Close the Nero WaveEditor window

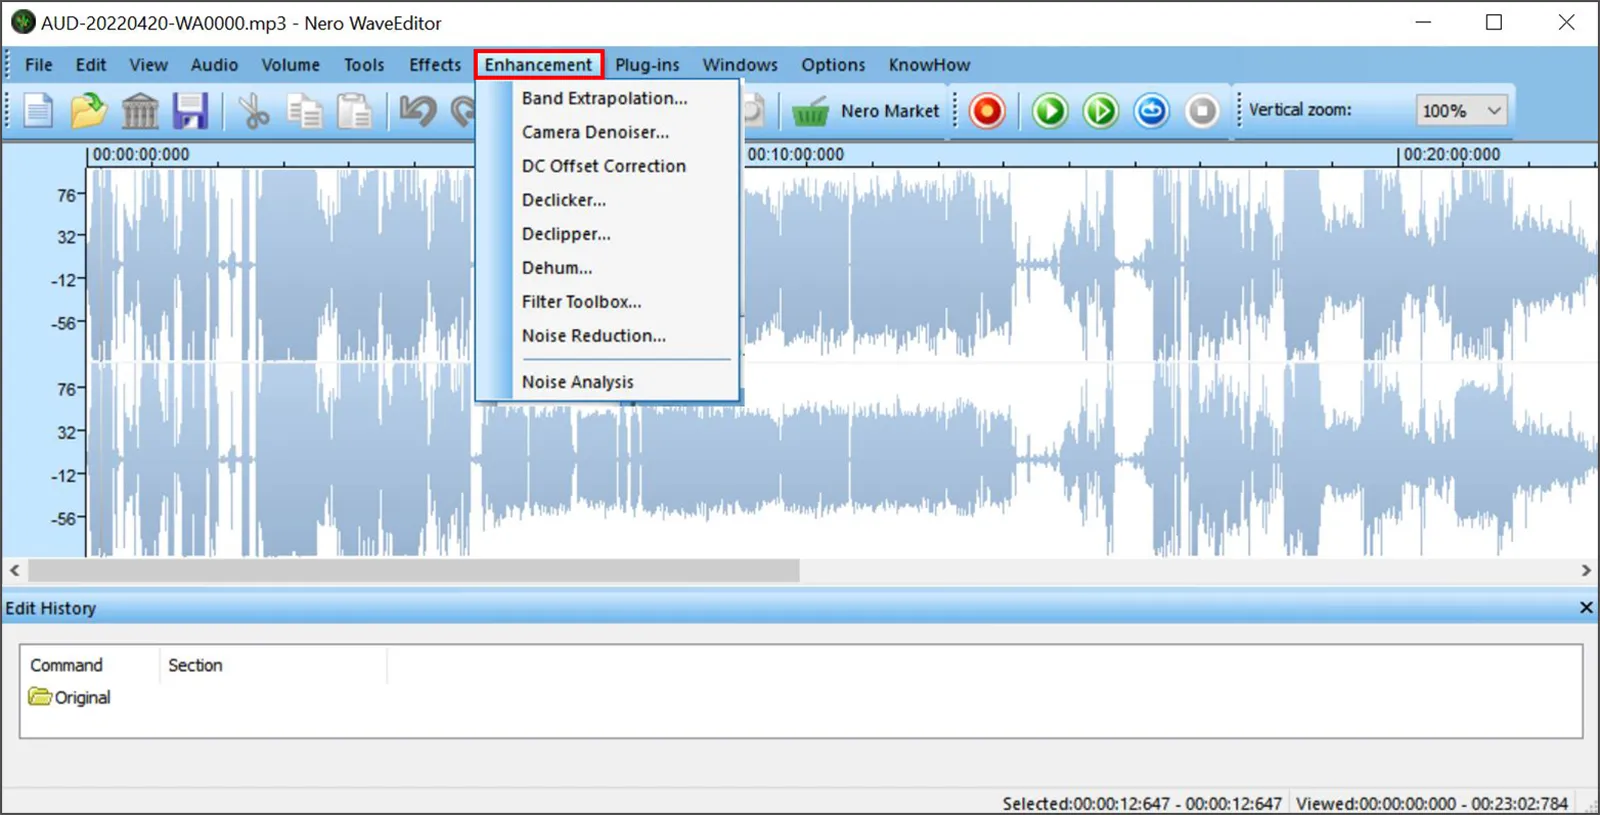coord(1566,22)
